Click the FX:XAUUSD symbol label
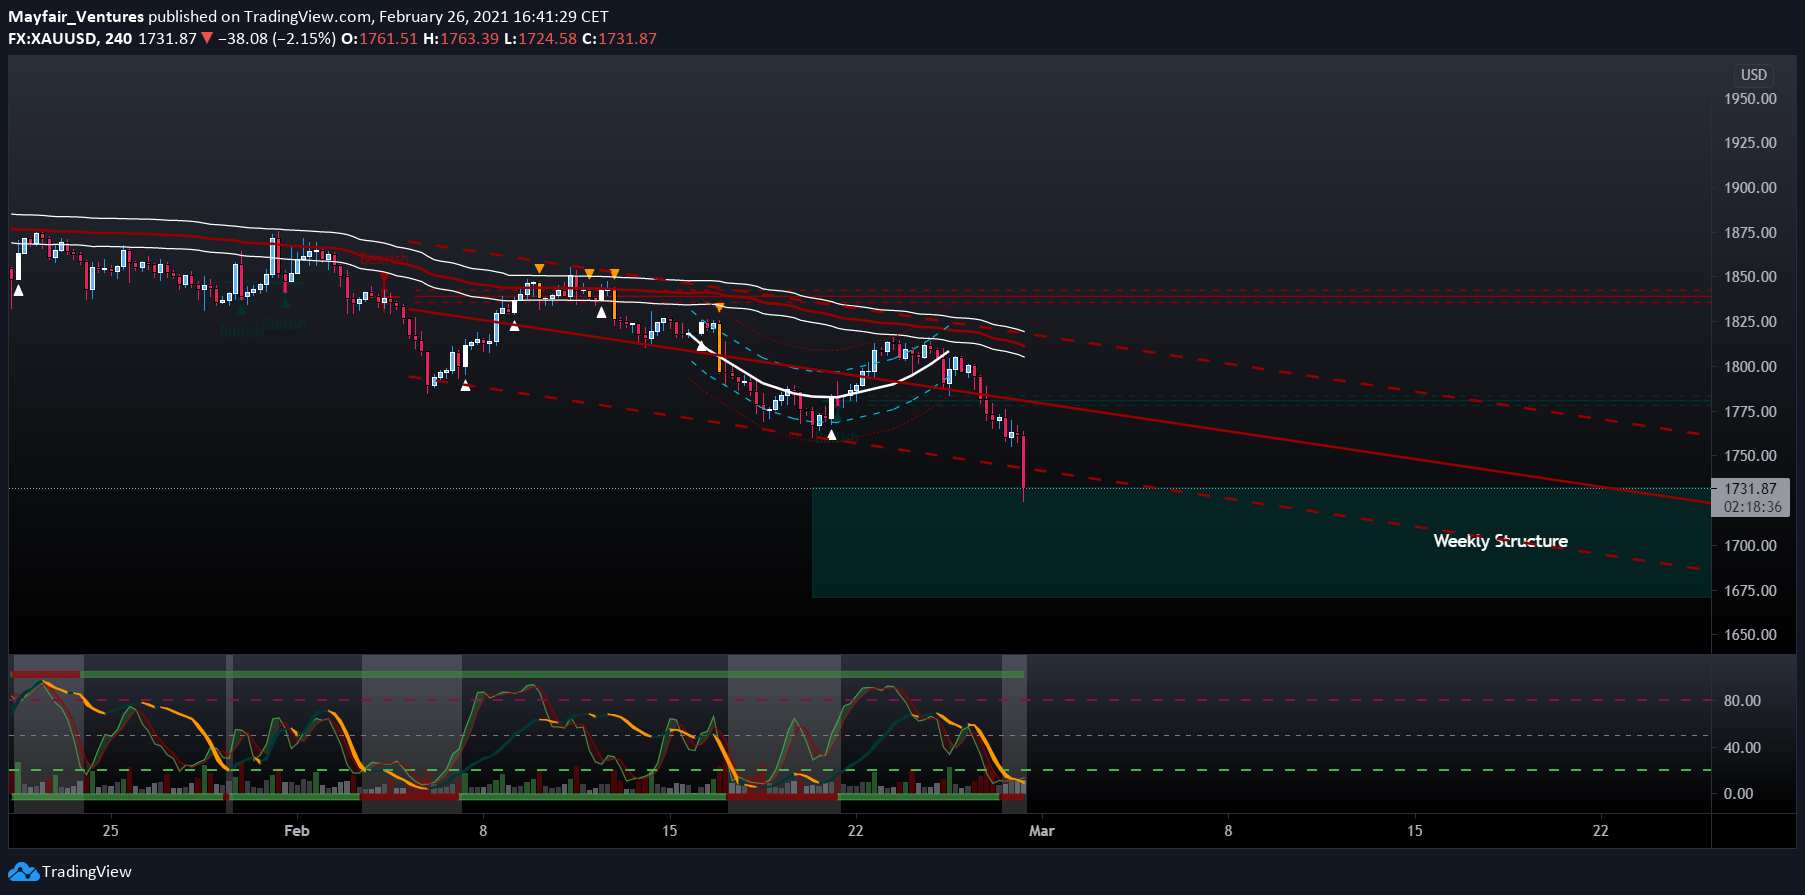The image size is (1805, 895). pos(52,39)
